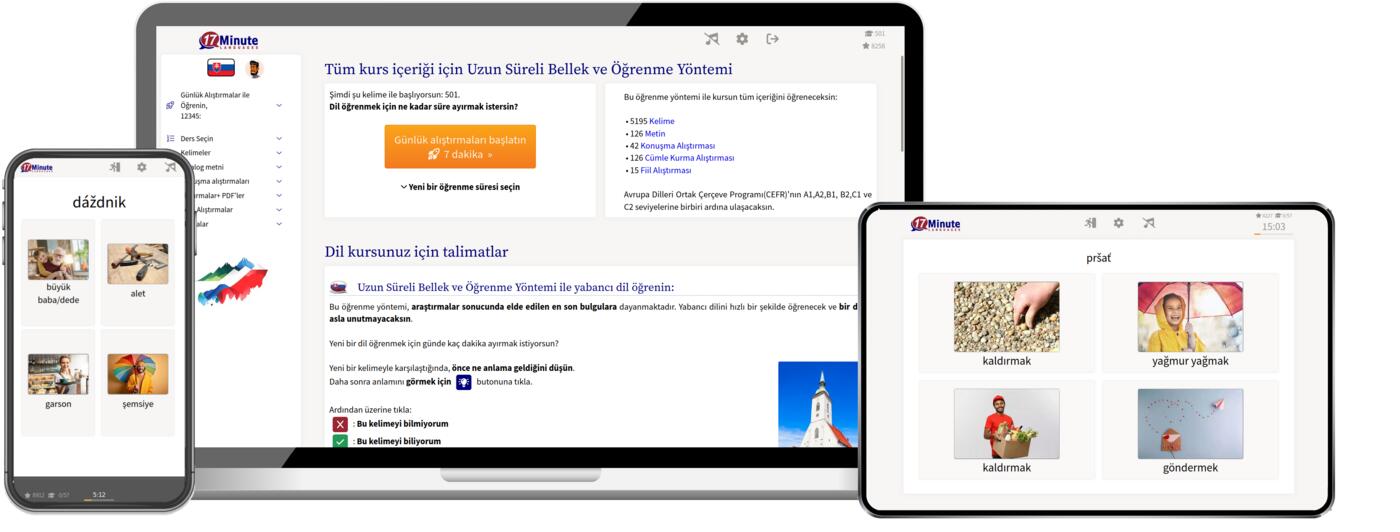Click the green checkmark 'Bu kelimeyi biliyorum' icon
Screen dimensions: 1400x532
(340, 441)
